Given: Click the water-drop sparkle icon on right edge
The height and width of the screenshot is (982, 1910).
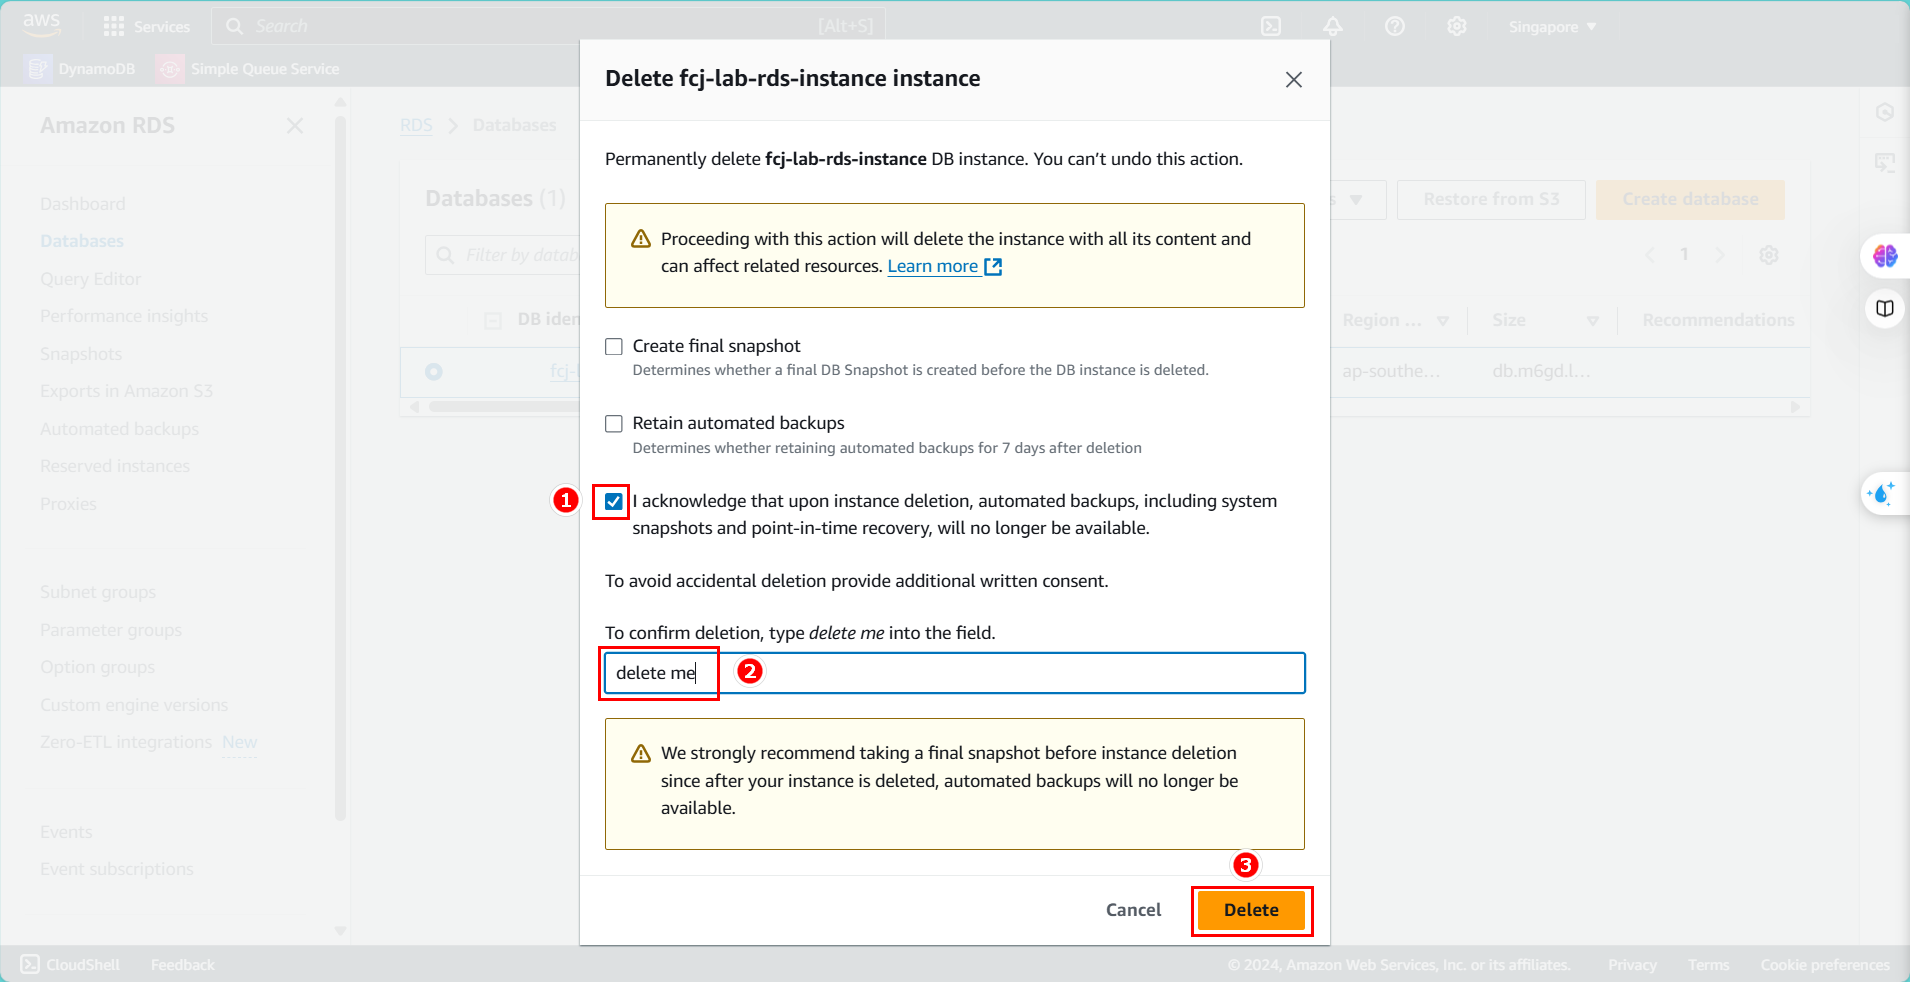Looking at the screenshot, I should [1881, 493].
